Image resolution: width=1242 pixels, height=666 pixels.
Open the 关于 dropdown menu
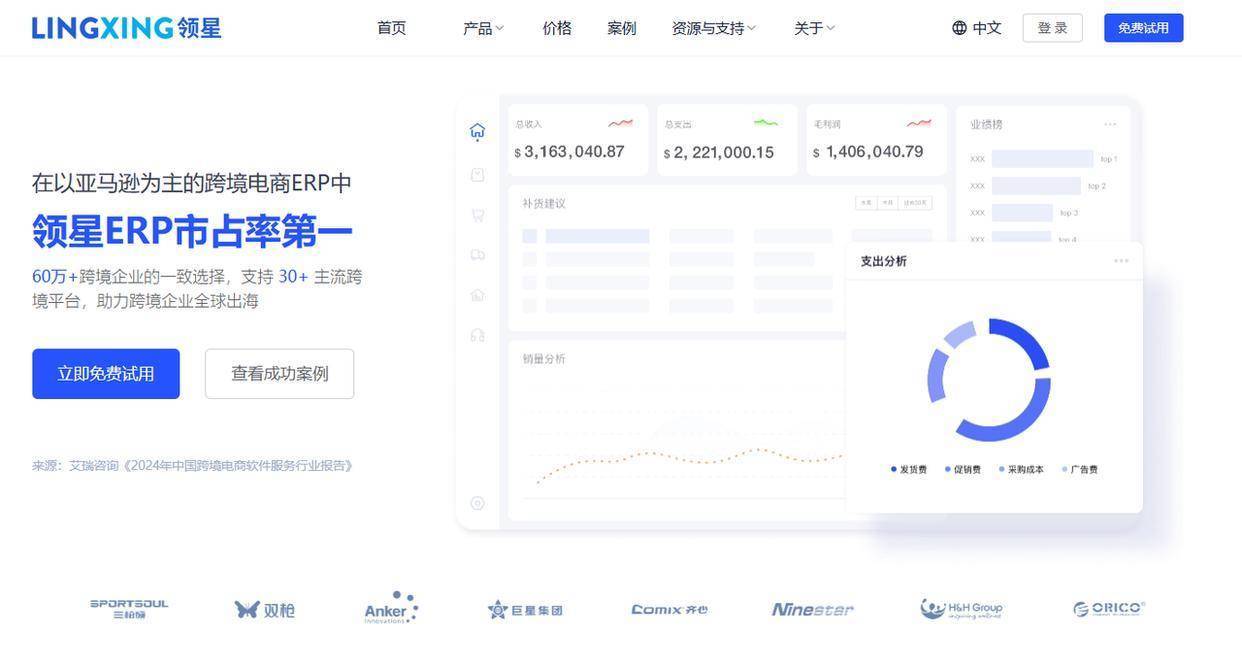click(x=814, y=28)
